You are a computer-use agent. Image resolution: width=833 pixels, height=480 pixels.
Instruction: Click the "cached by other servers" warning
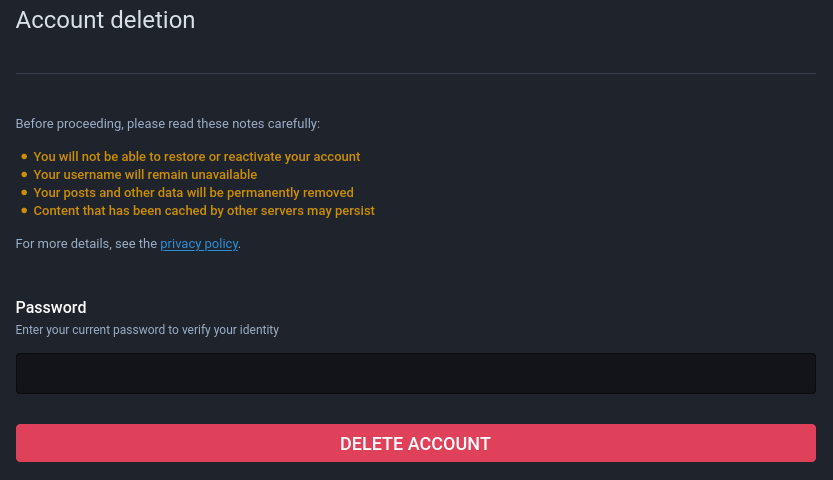point(204,211)
